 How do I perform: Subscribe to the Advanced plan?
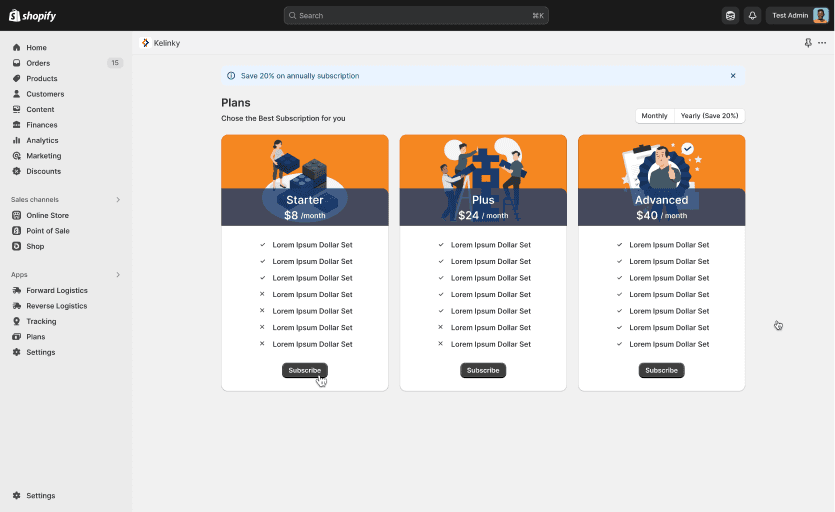[x=661, y=370]
